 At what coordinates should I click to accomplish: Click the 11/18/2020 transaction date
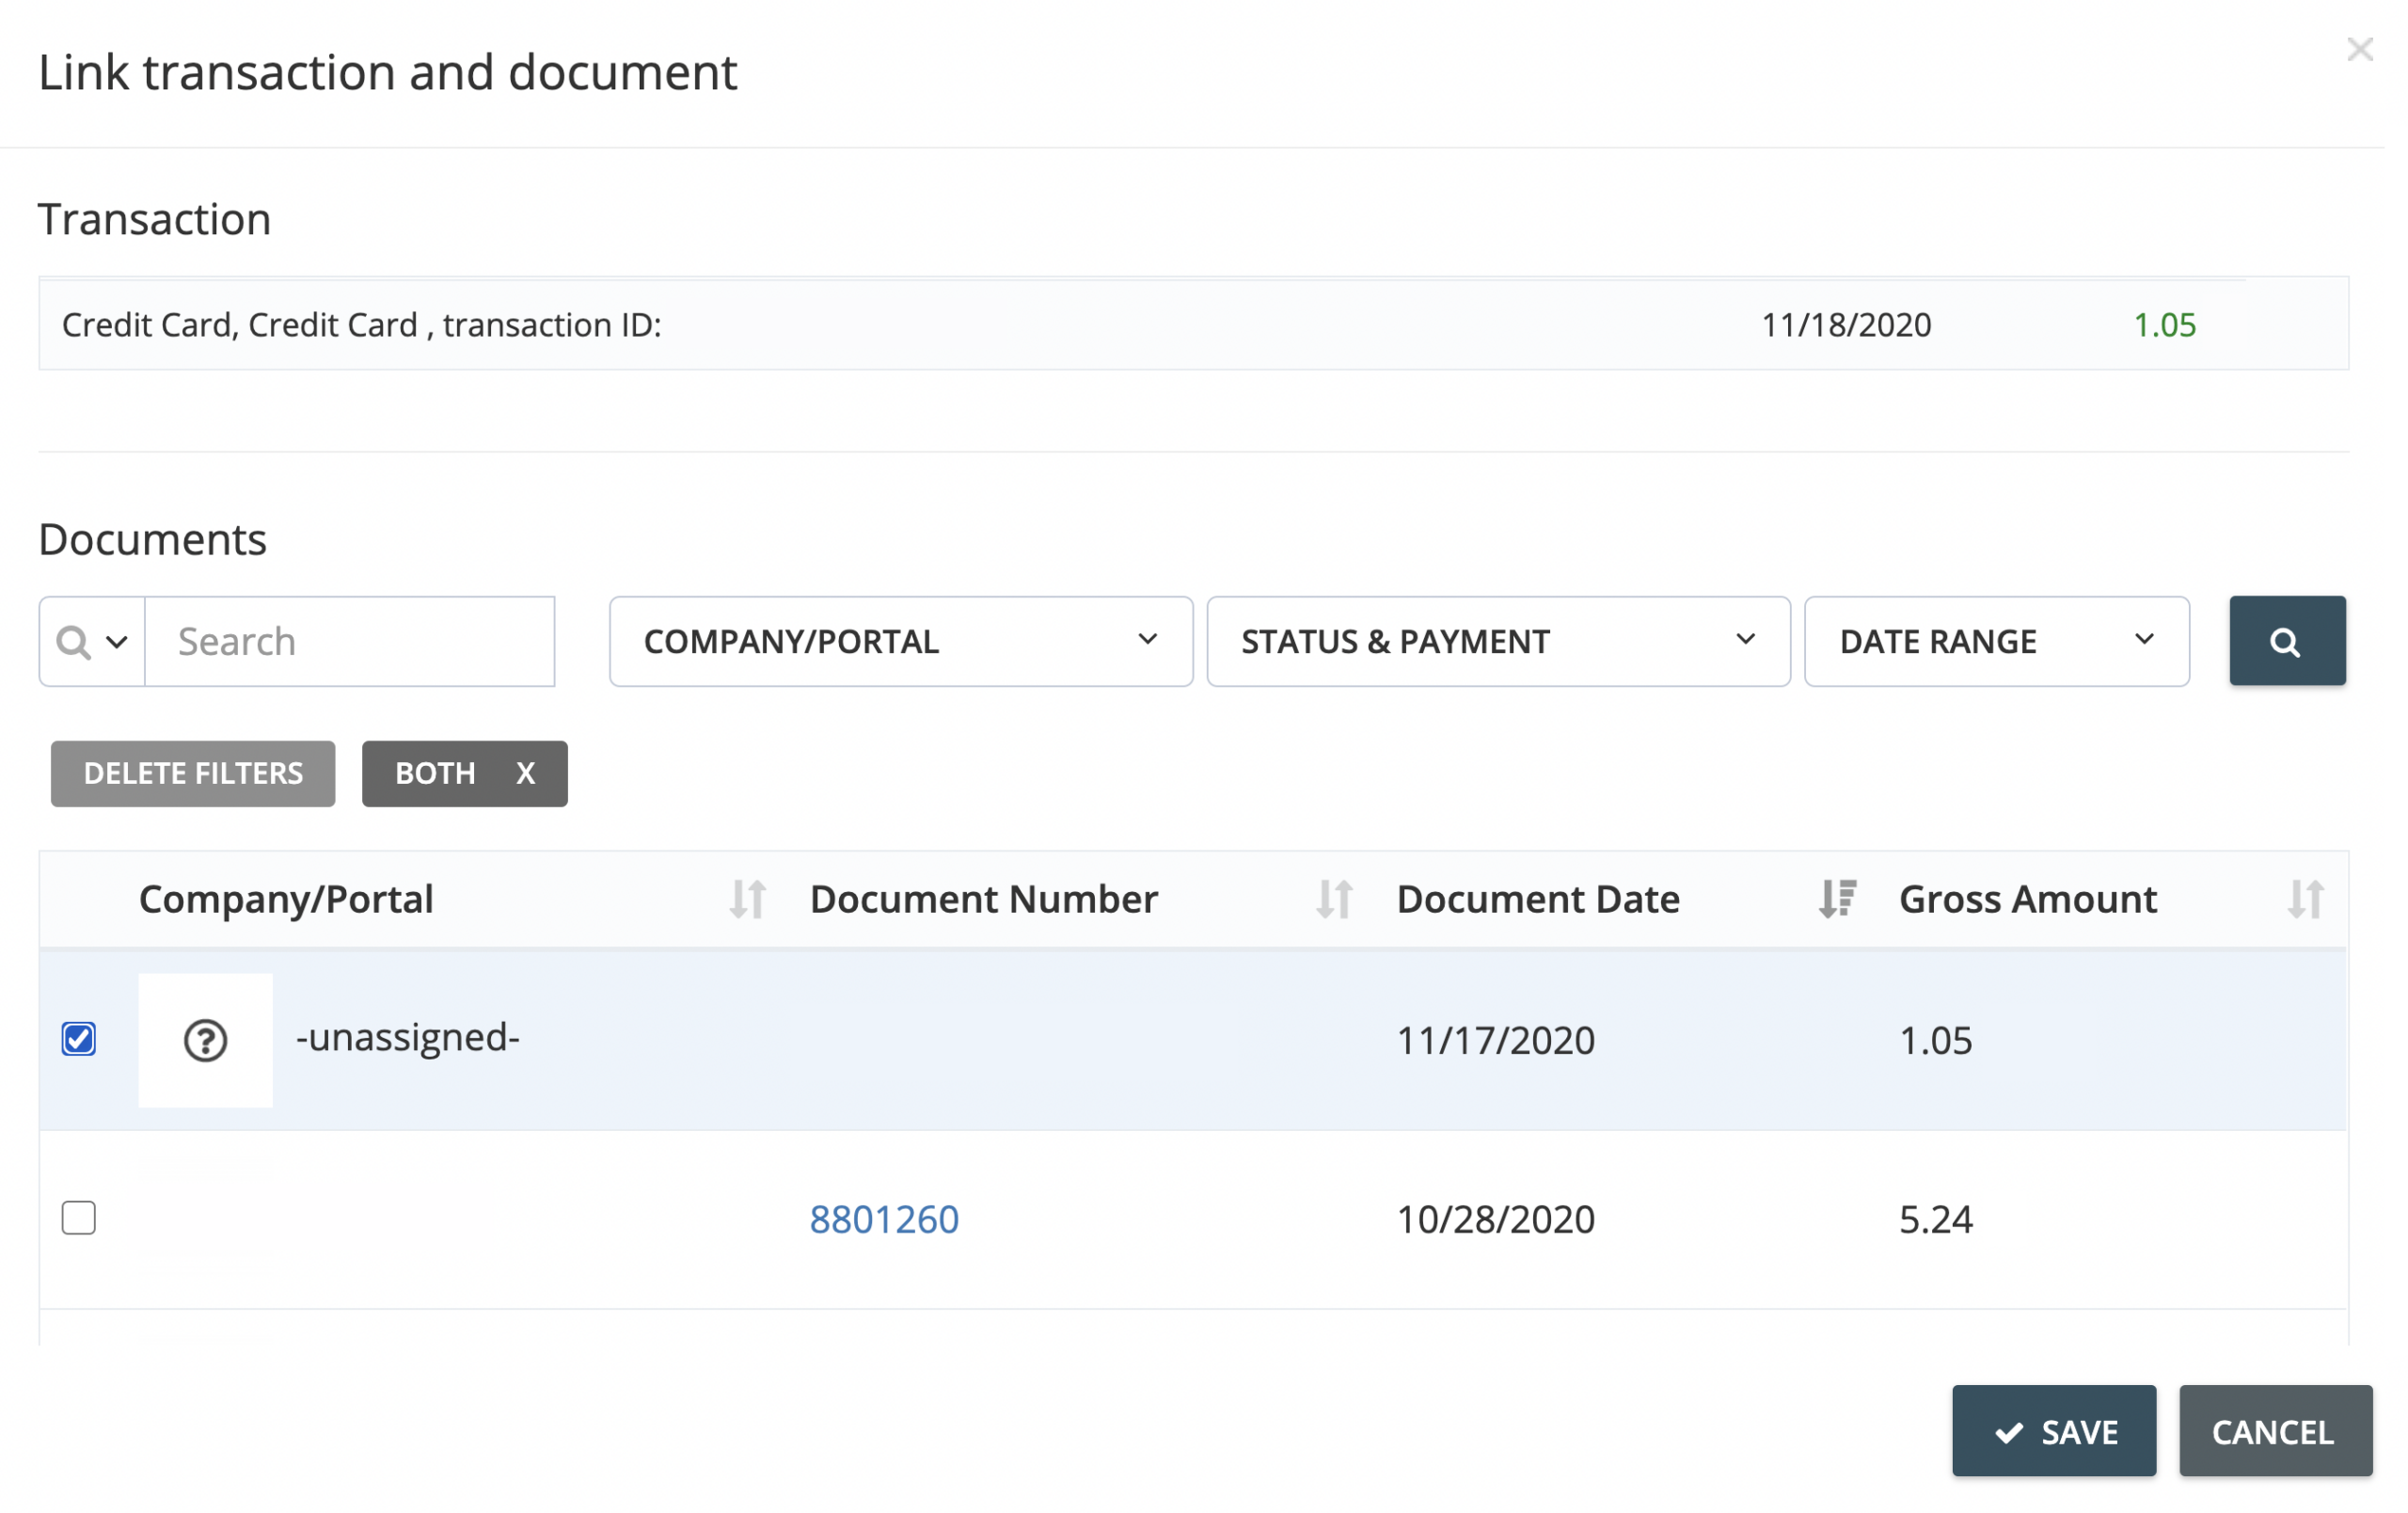1846,325
